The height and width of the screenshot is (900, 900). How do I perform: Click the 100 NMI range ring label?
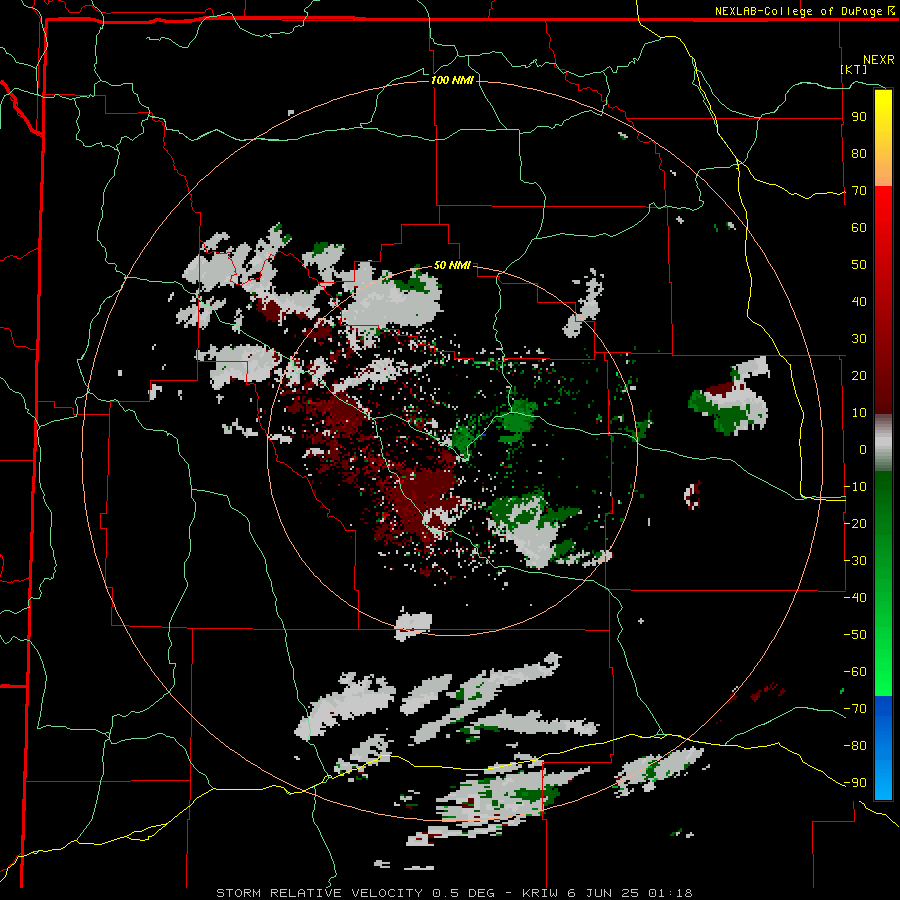tap(452, 80)
